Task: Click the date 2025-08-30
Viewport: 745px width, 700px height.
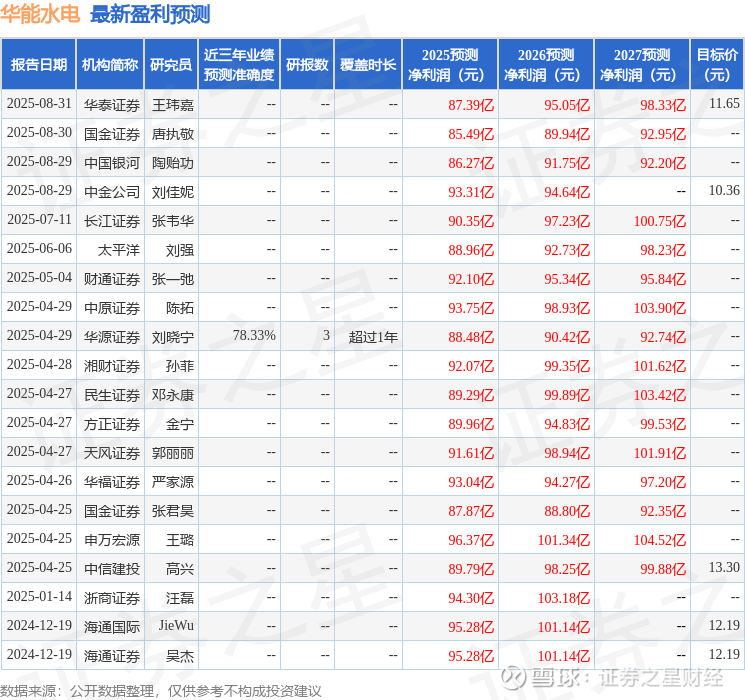Action: pyautogui.click(x=39, y=133)
